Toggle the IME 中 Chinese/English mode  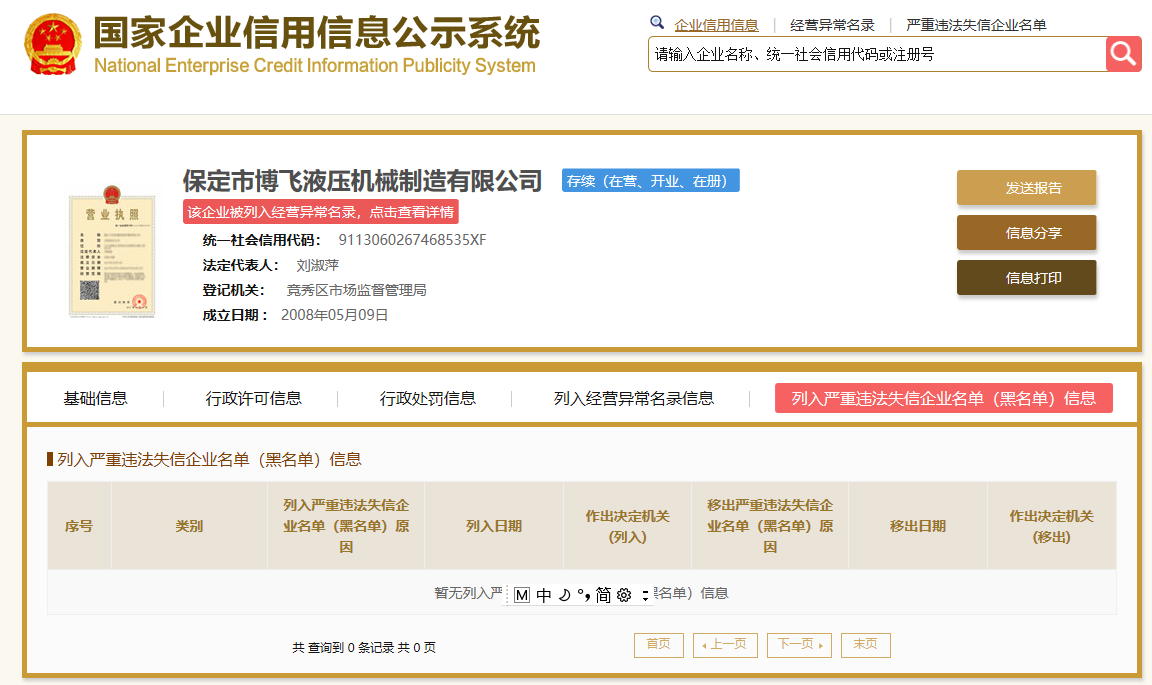click(544, 595)
